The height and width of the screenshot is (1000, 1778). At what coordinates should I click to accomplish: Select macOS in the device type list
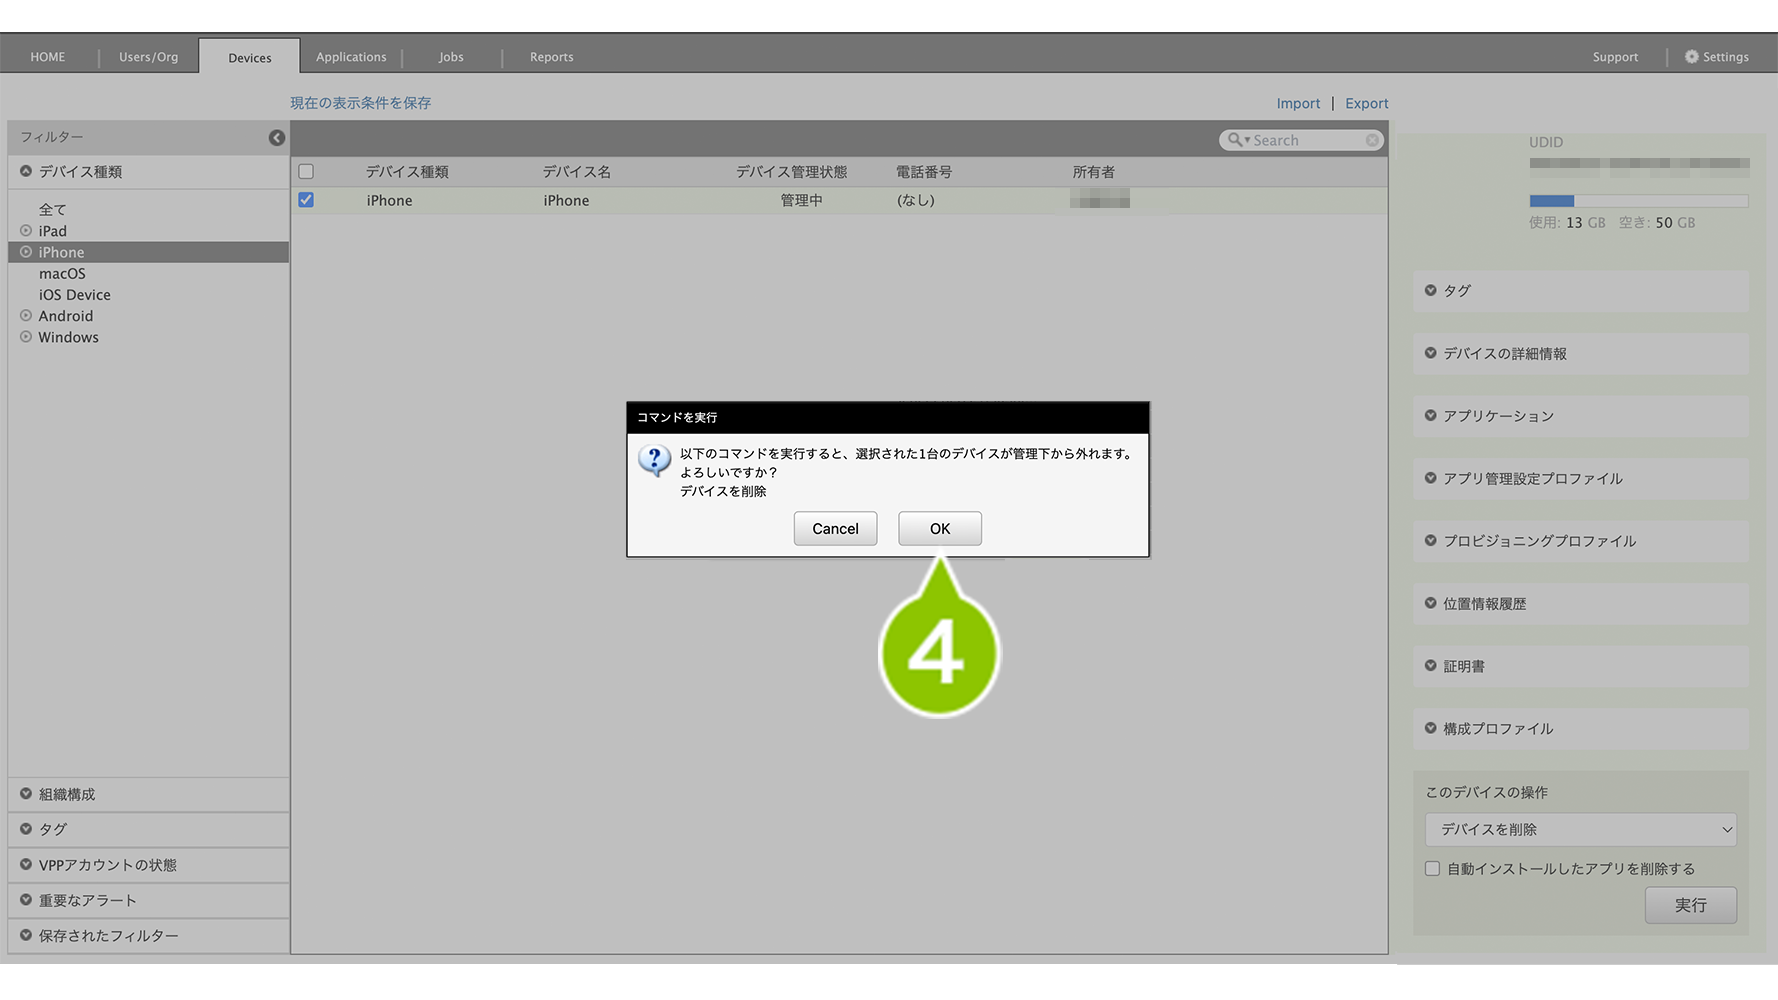tap(62, 274)
